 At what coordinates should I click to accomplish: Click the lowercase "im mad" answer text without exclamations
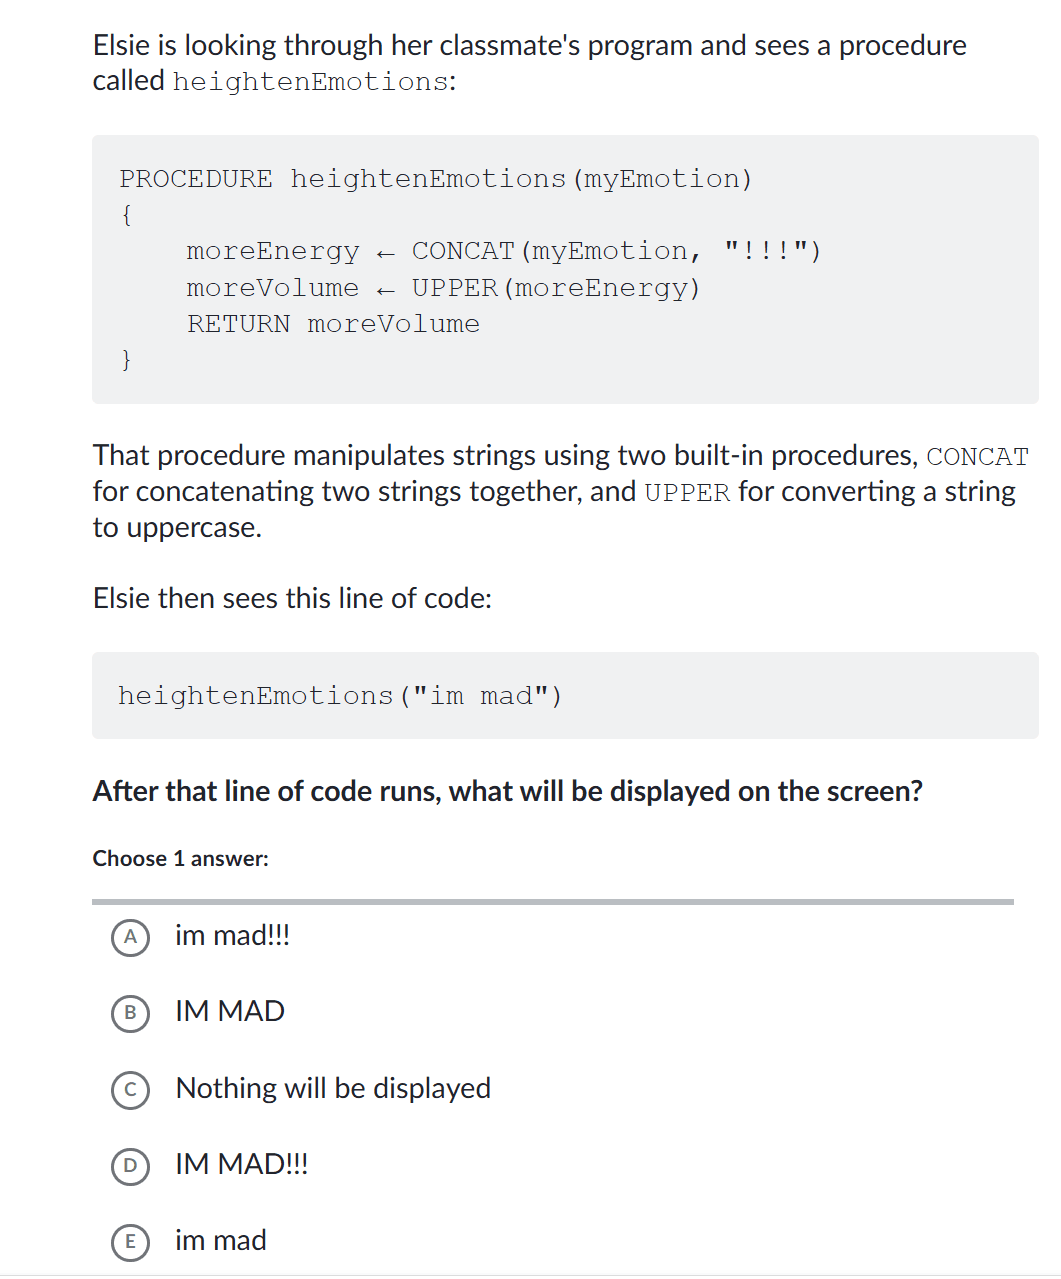pos(220,1240)
